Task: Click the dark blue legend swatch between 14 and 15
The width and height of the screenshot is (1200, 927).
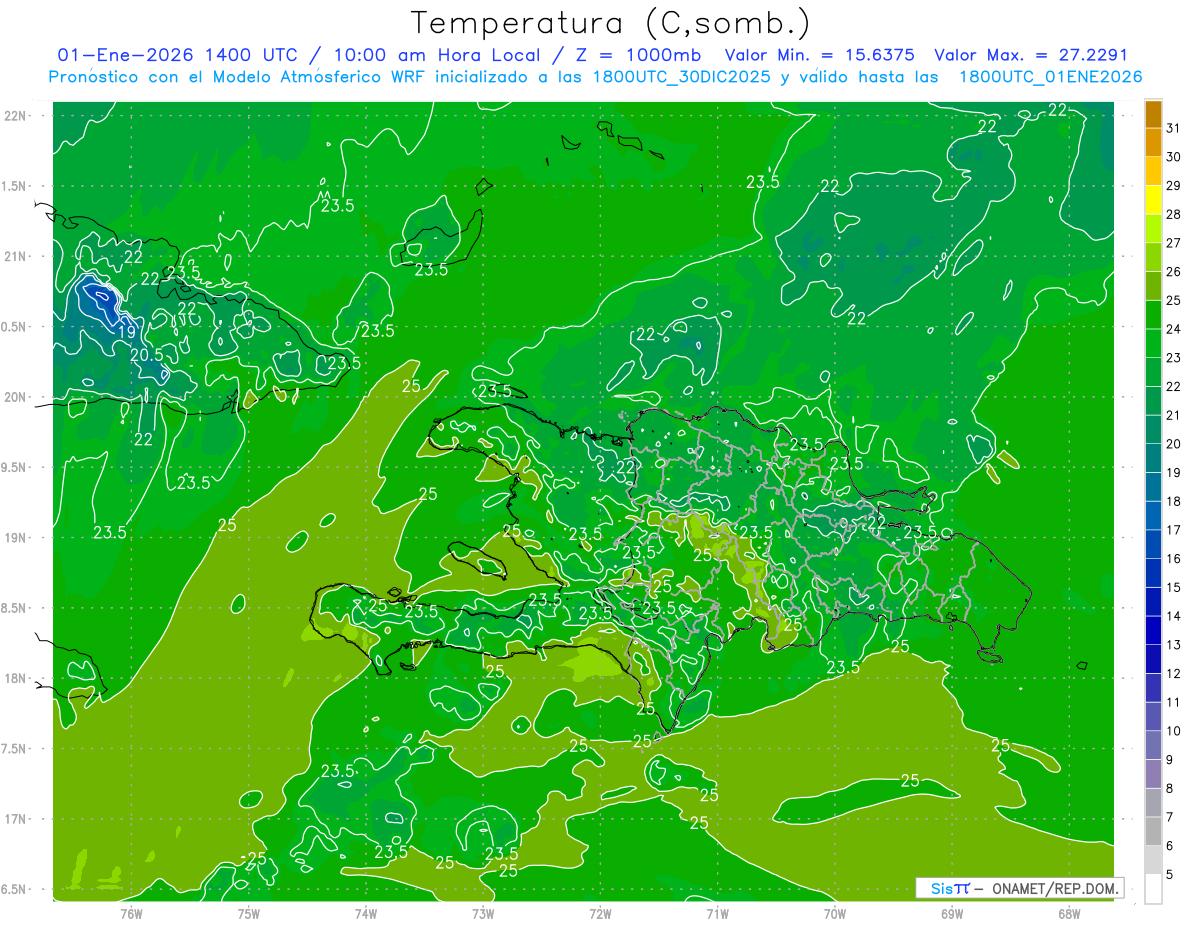Action: click(1153, 602)
